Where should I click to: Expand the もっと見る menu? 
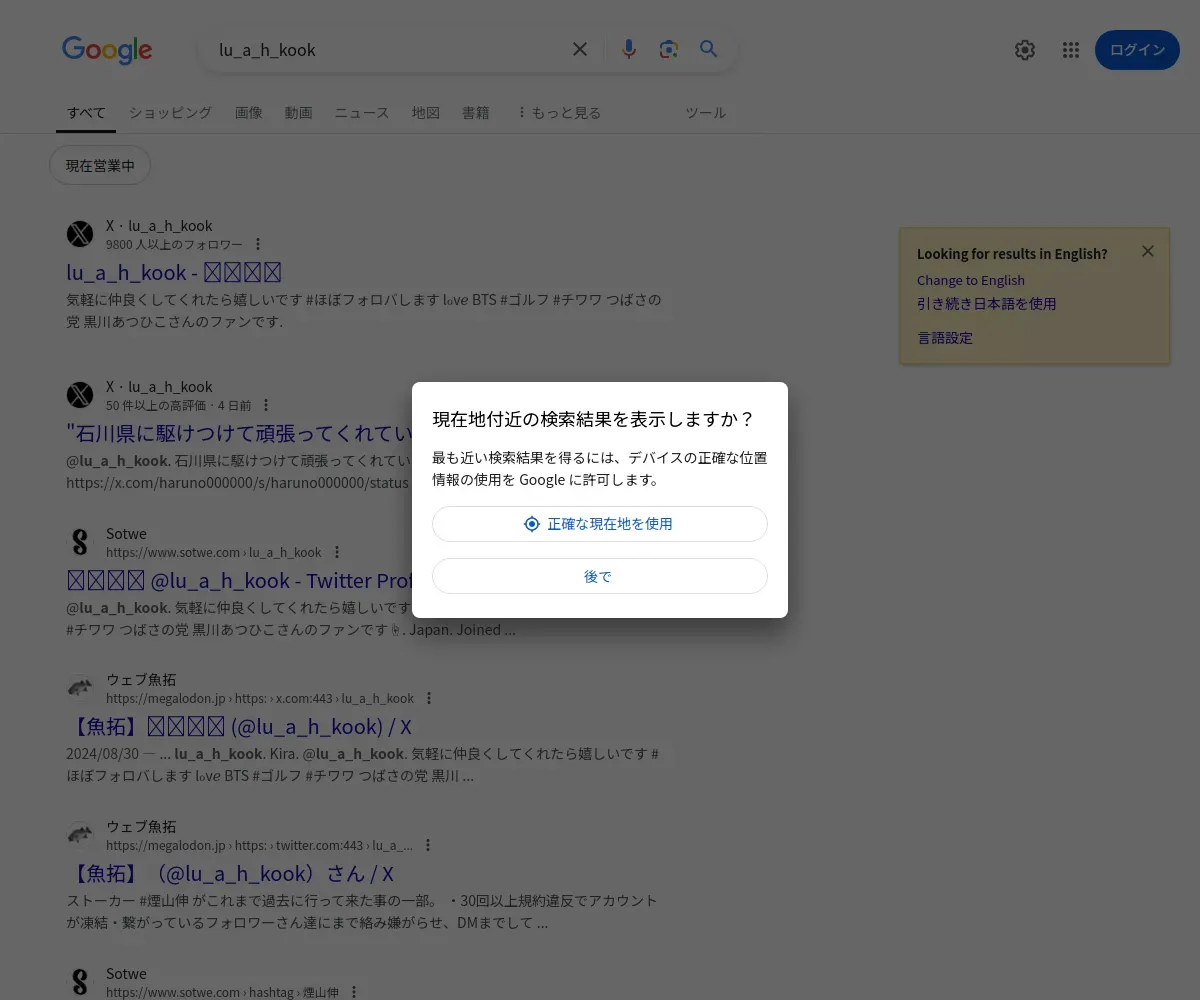(559, 113)
